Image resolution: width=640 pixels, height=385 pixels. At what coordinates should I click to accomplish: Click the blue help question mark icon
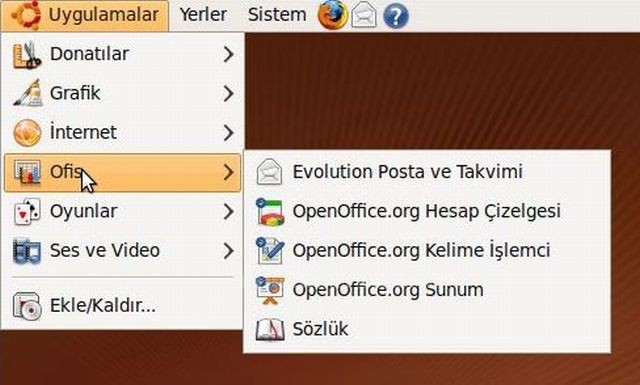click(x=396, y=16)
